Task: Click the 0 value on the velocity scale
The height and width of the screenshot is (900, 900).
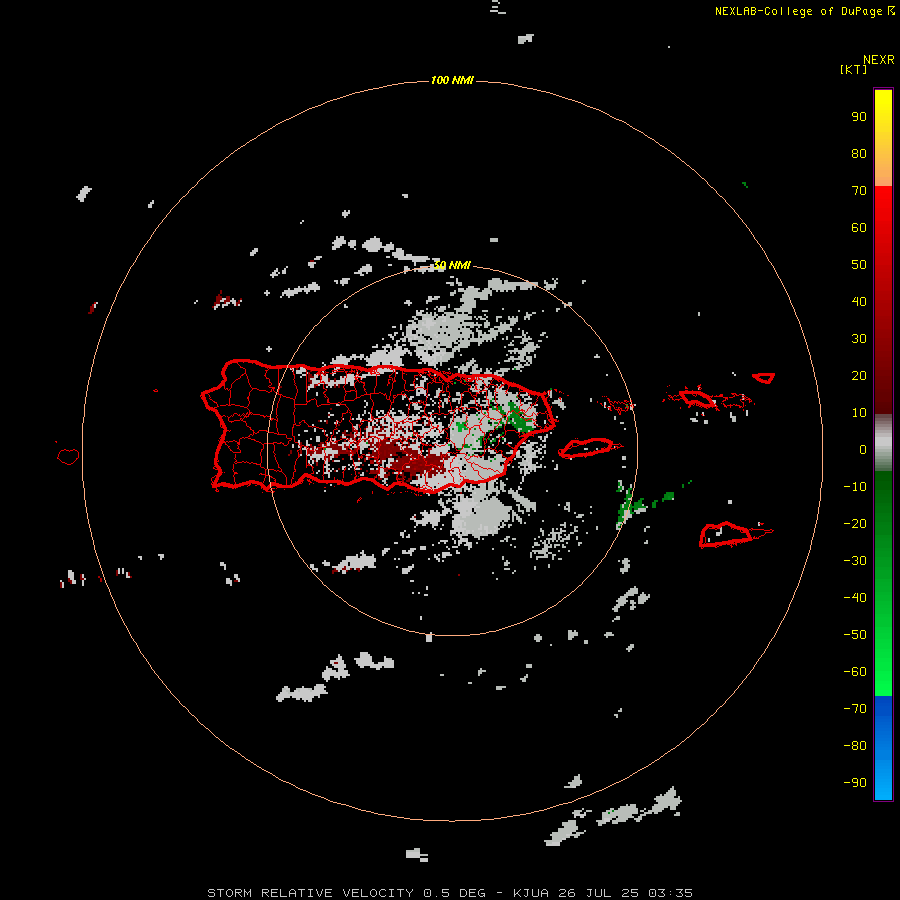Action: click(863, 450)
